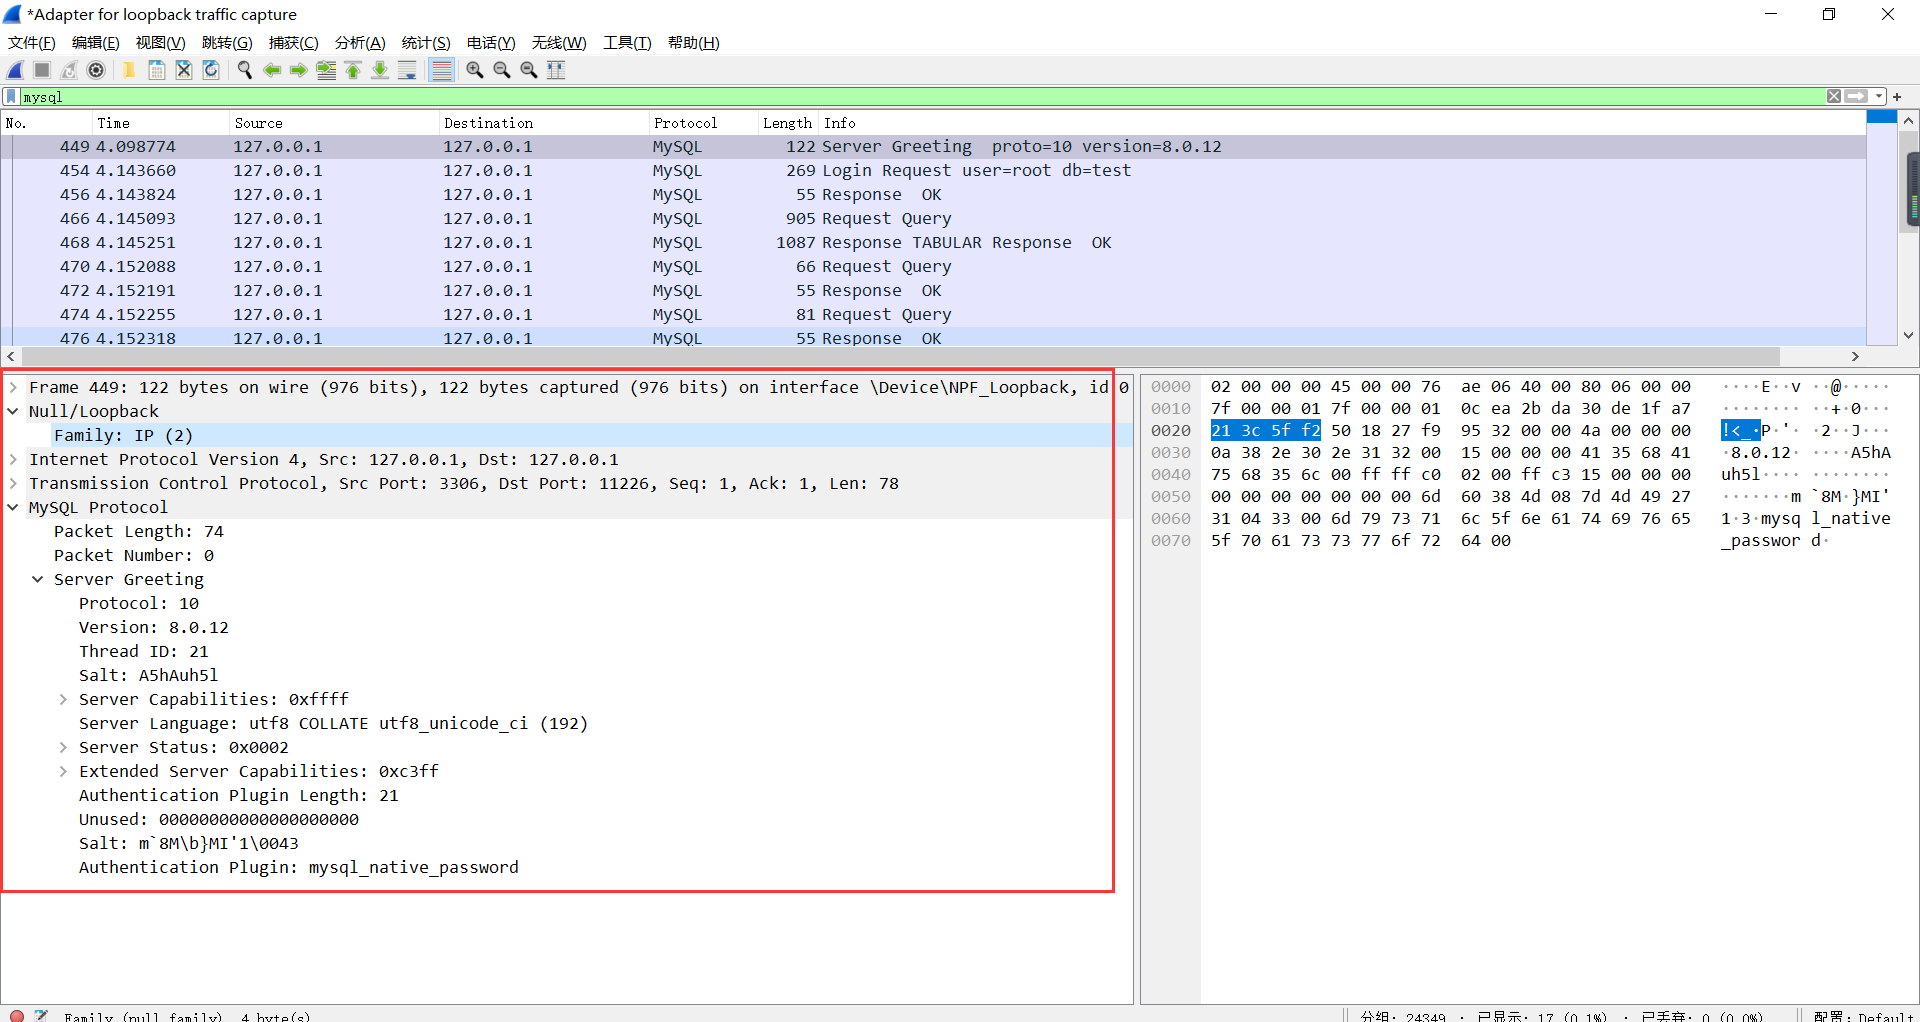This screenshot has width=1920, height=1022.
Task: Open the 分析(A) menu
Action: point(360,43)
